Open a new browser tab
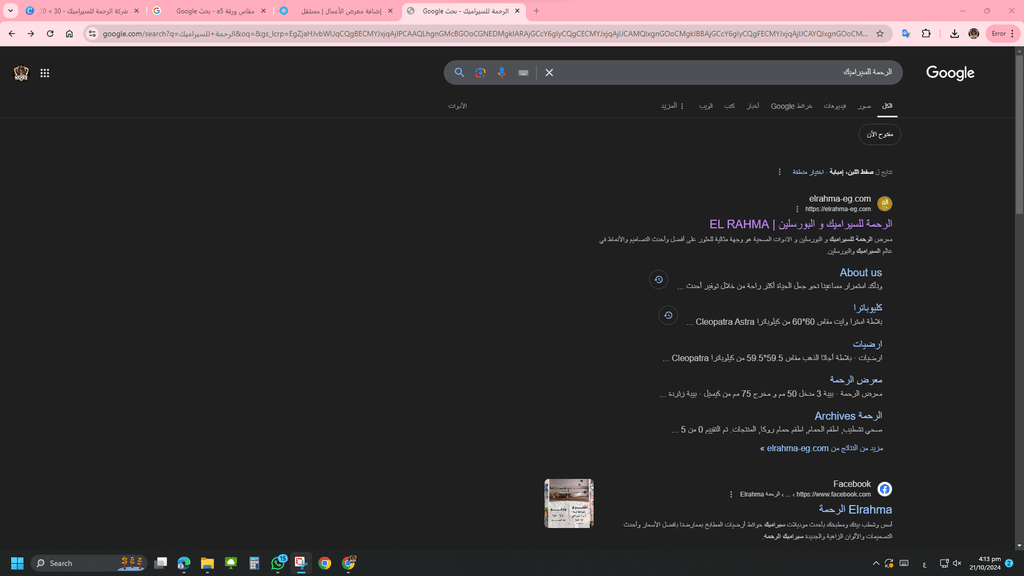Viewport: 1024px width, 576px height. point(536,11)
